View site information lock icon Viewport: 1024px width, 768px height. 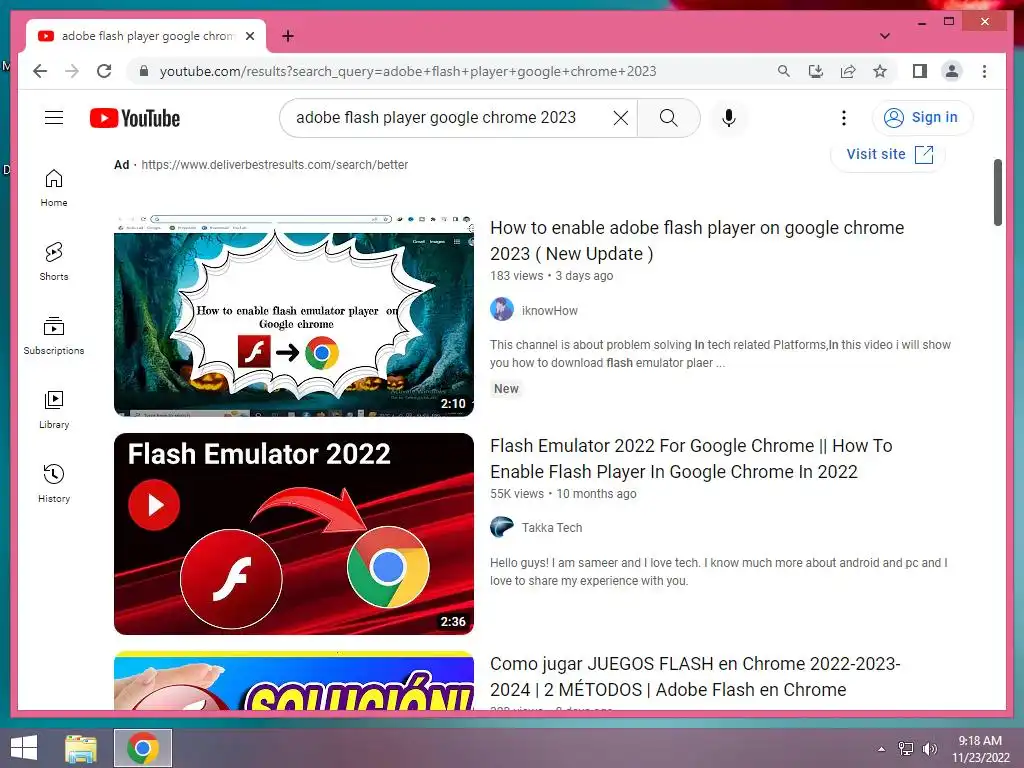click(144, 71)
